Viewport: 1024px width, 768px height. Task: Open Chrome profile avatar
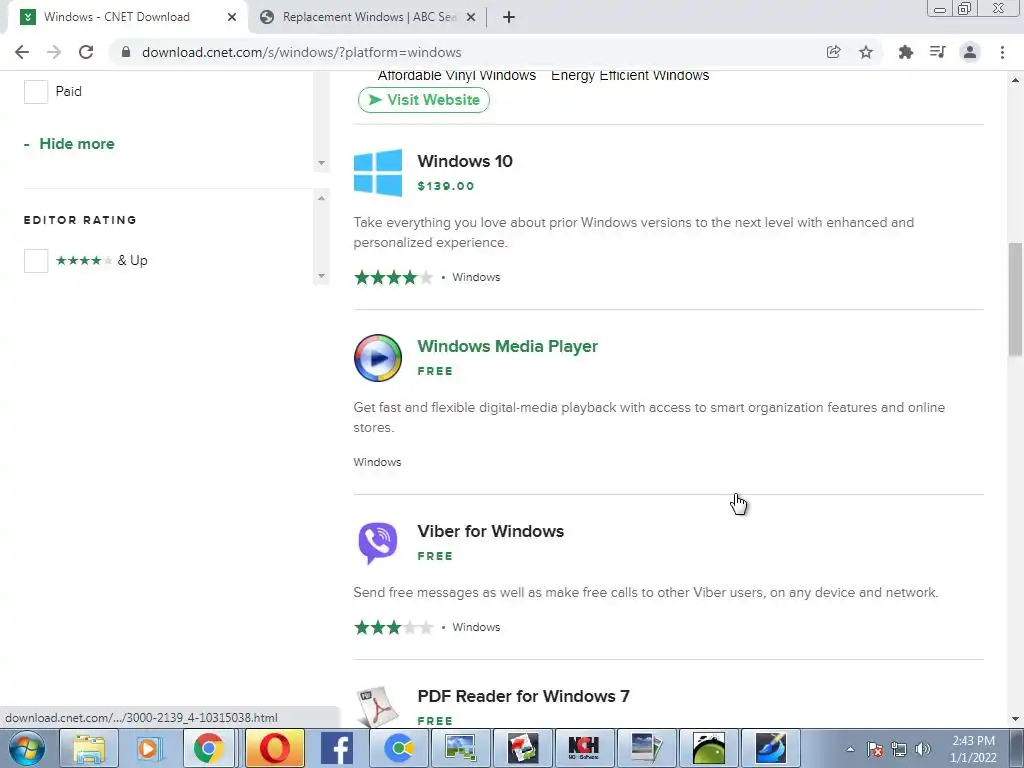tap(970, 52)
